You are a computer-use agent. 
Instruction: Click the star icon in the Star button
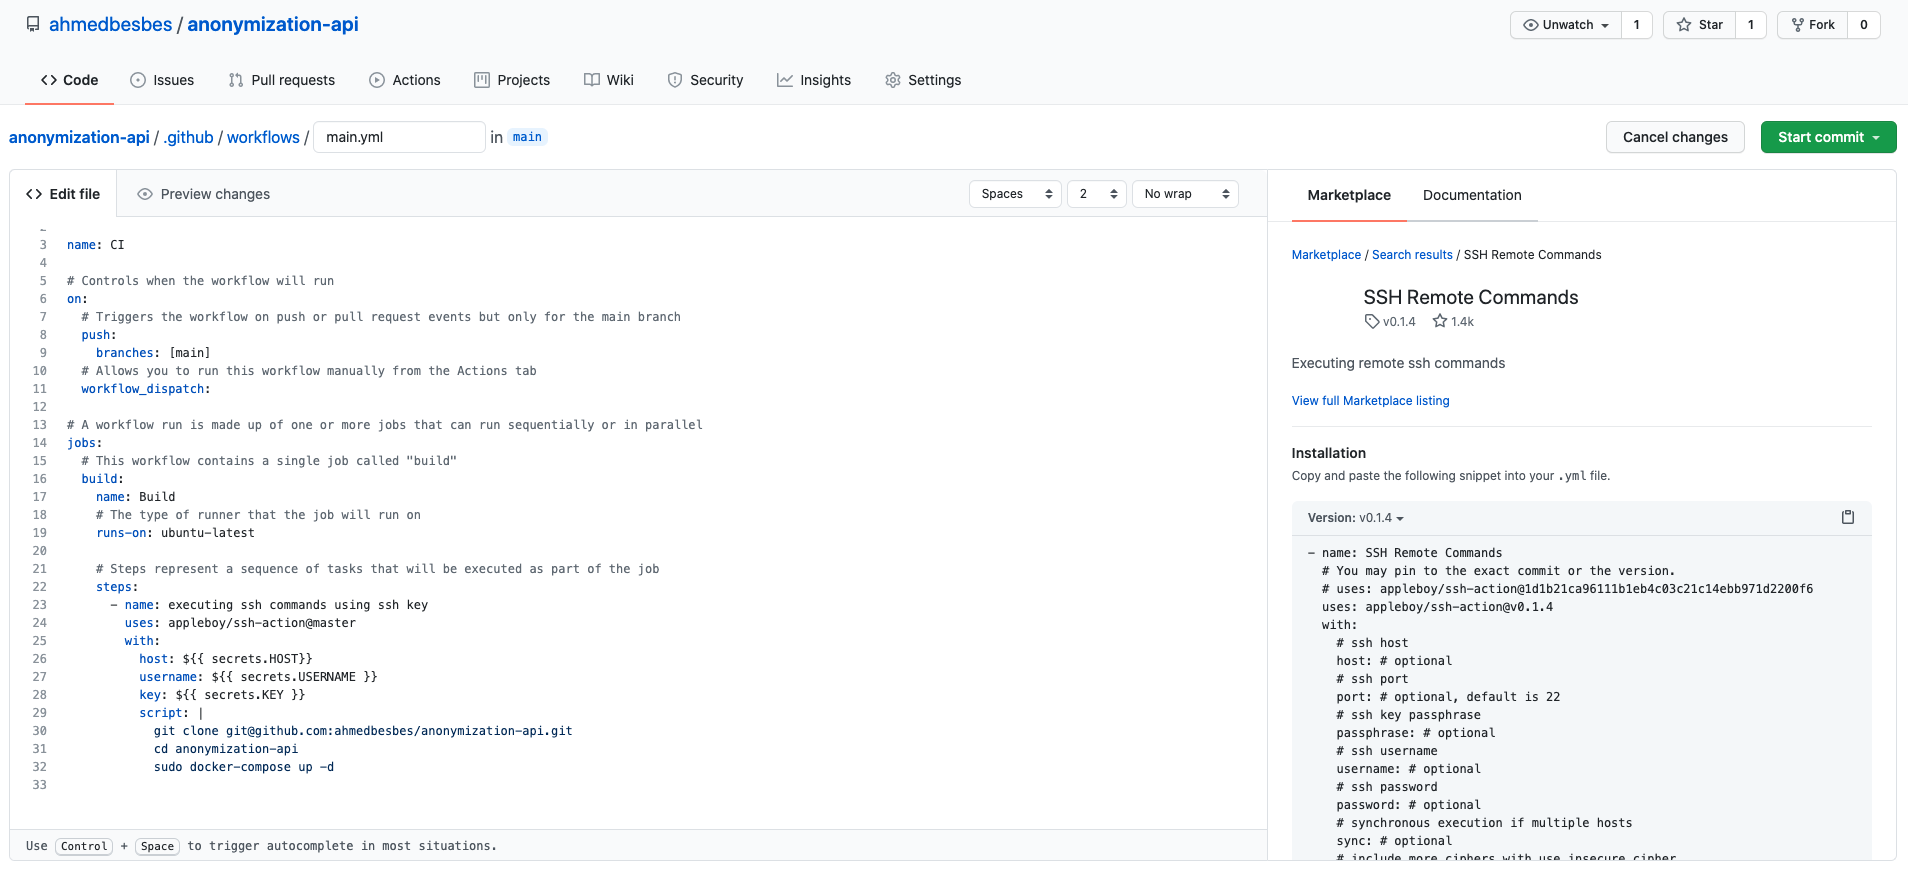tap(1684, 25)
